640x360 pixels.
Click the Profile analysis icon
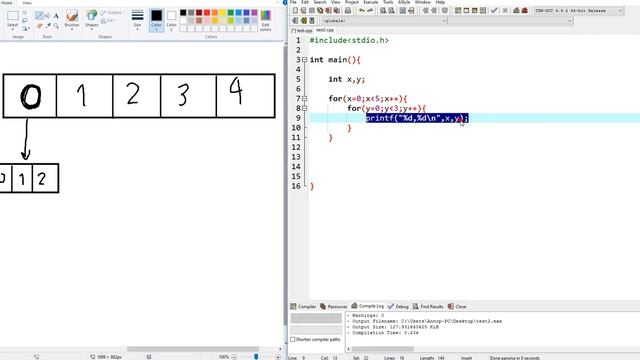(516, 11)
